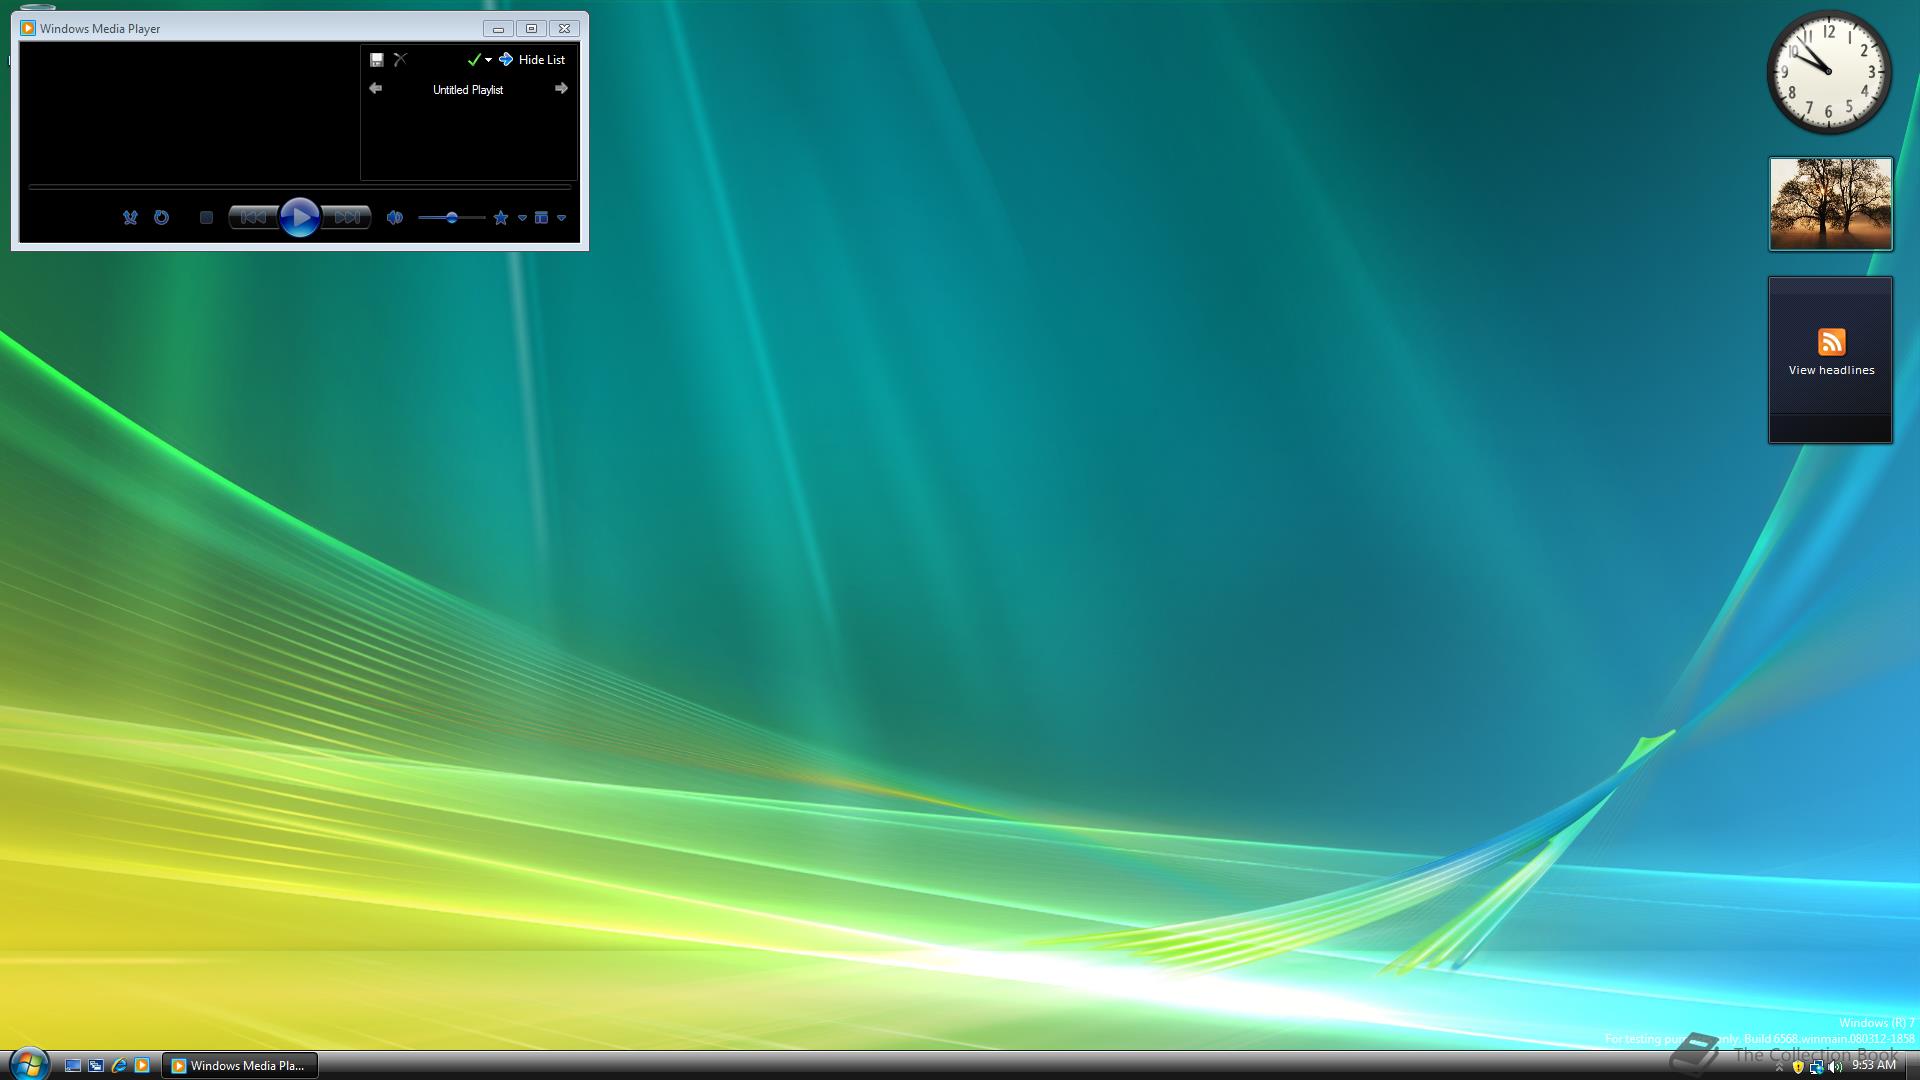Click the Next track button
Viewport: 1920px width, 1080px height.
(347, 217)
